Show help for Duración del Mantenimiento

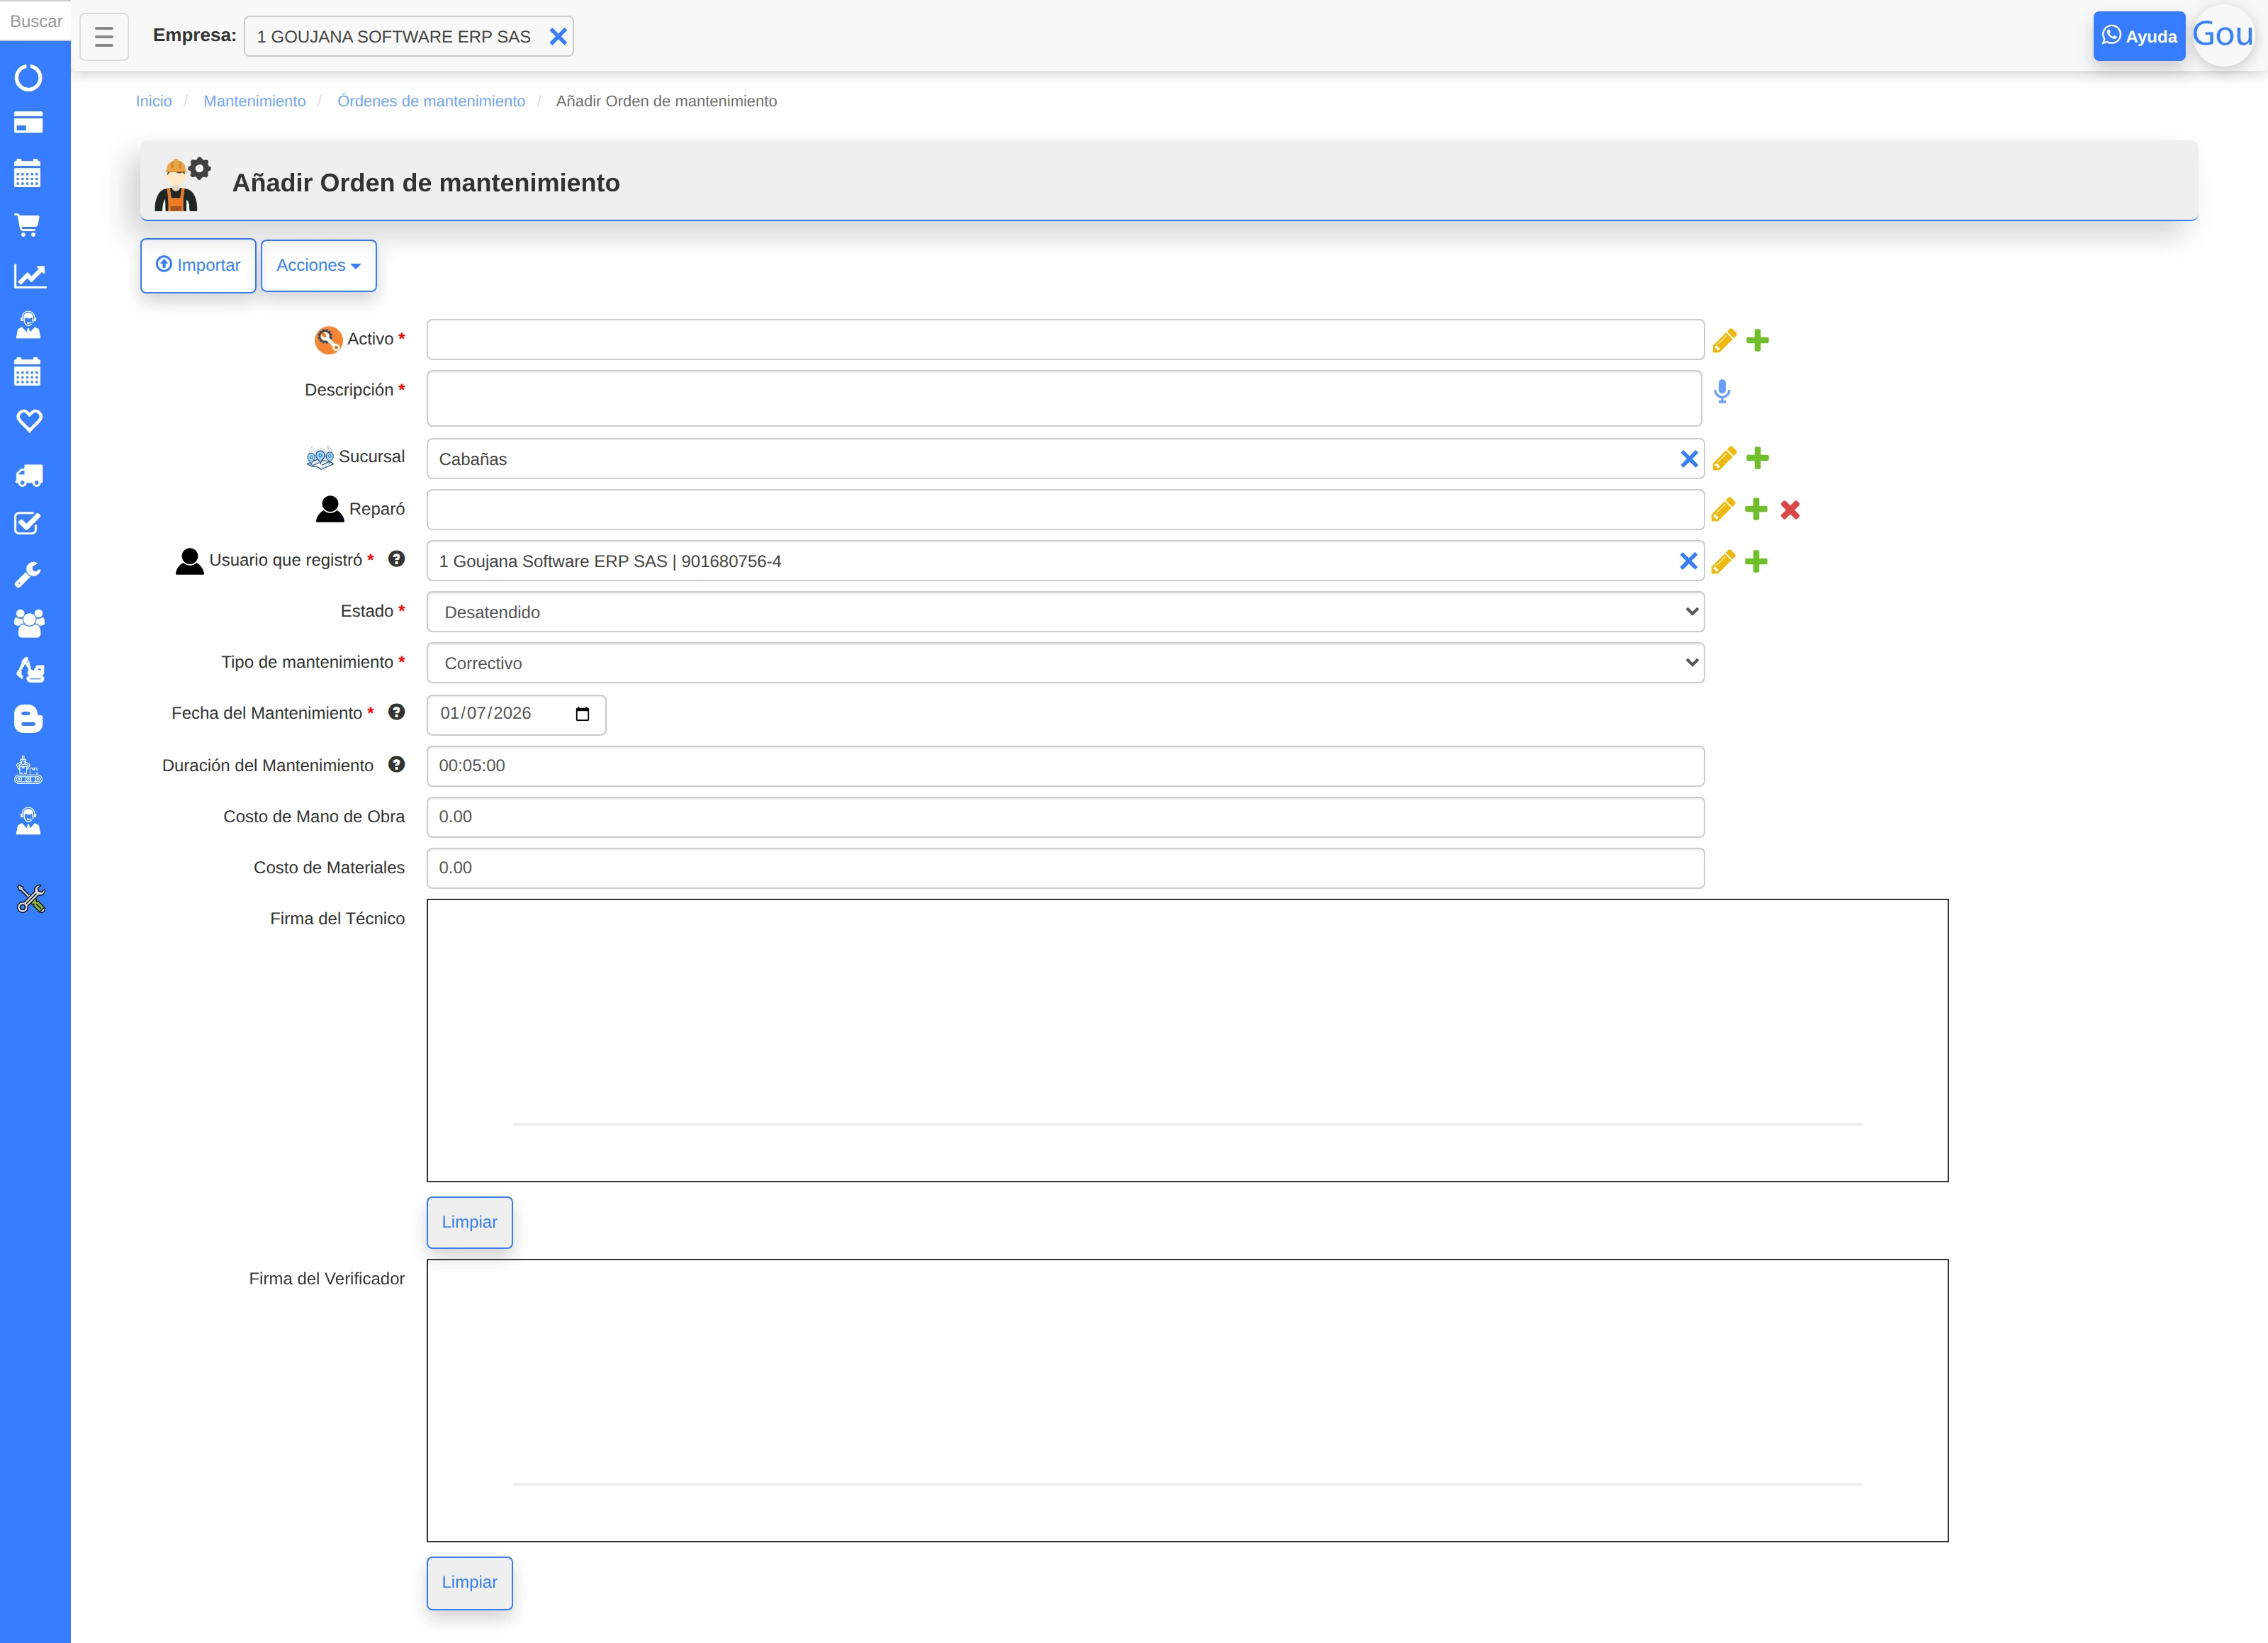pyautogui.click(x=396, y=764)
